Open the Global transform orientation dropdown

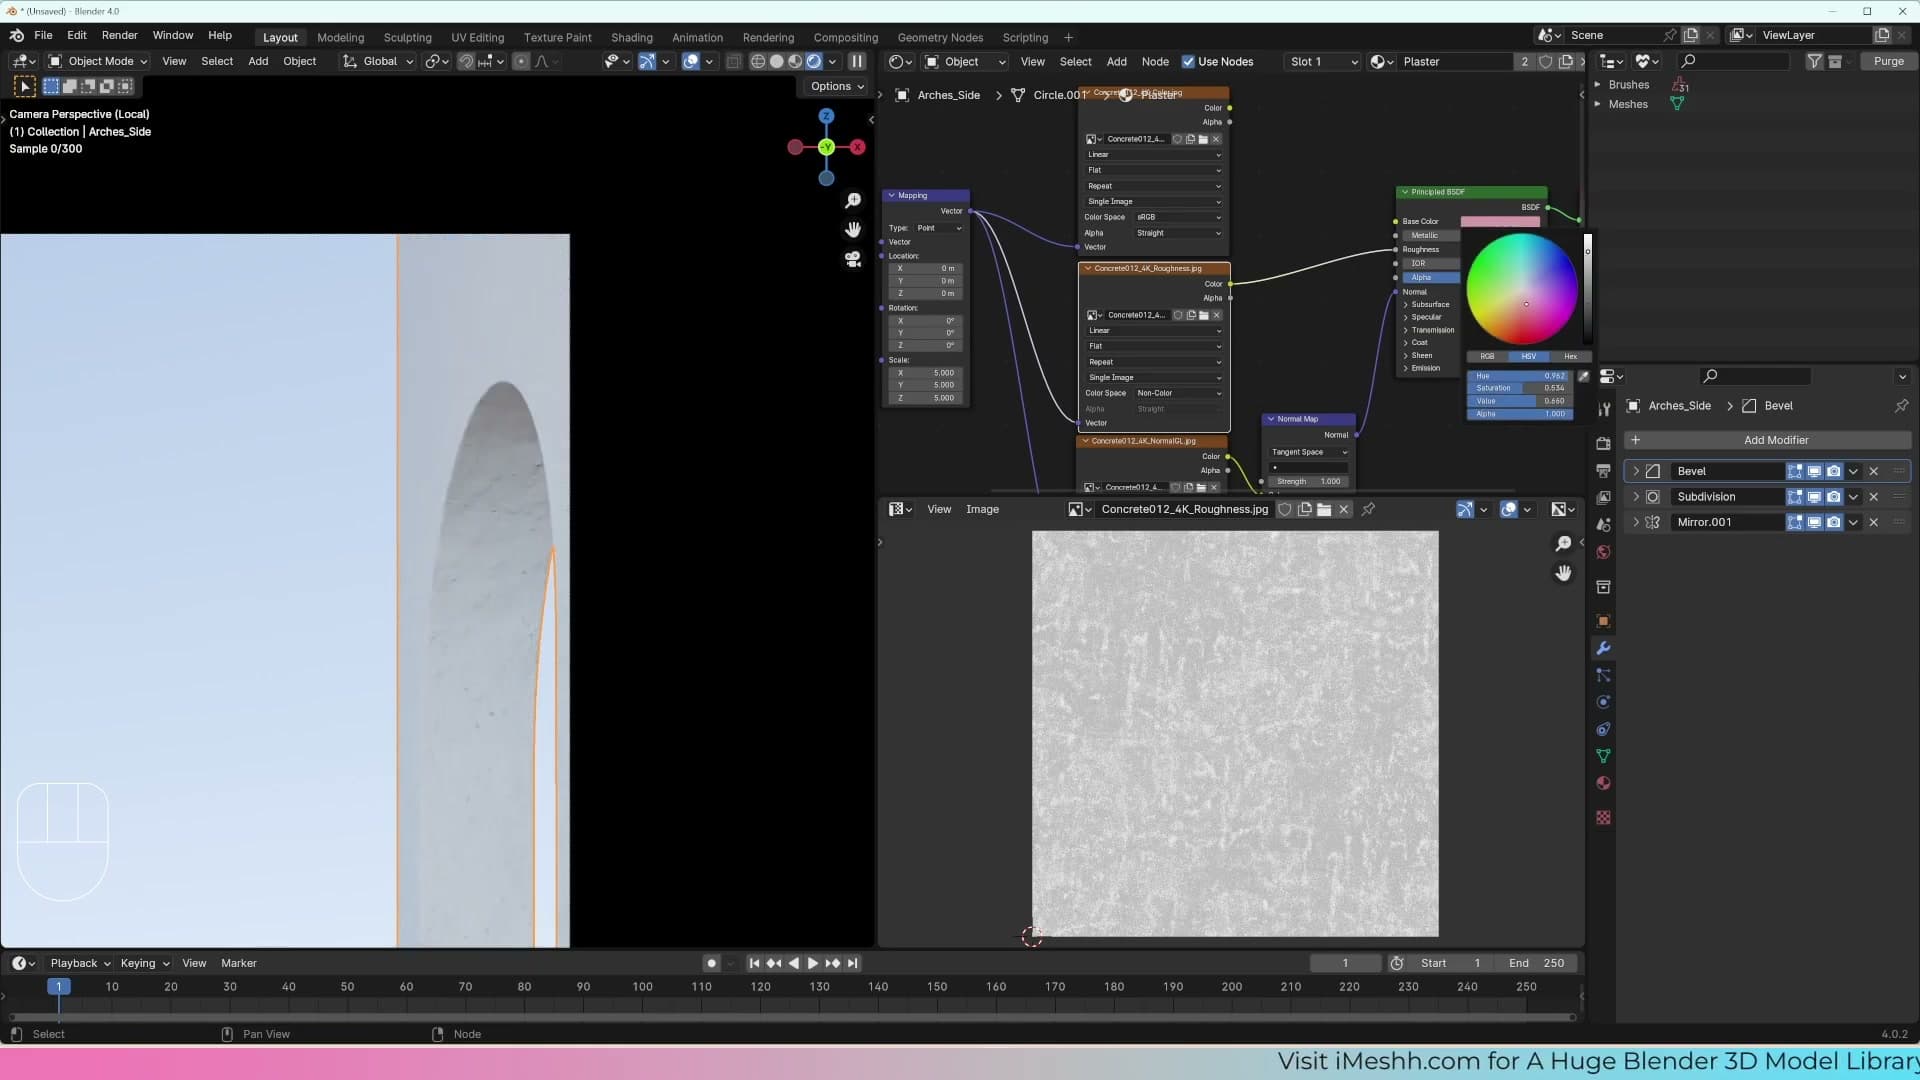coord(378,62)
